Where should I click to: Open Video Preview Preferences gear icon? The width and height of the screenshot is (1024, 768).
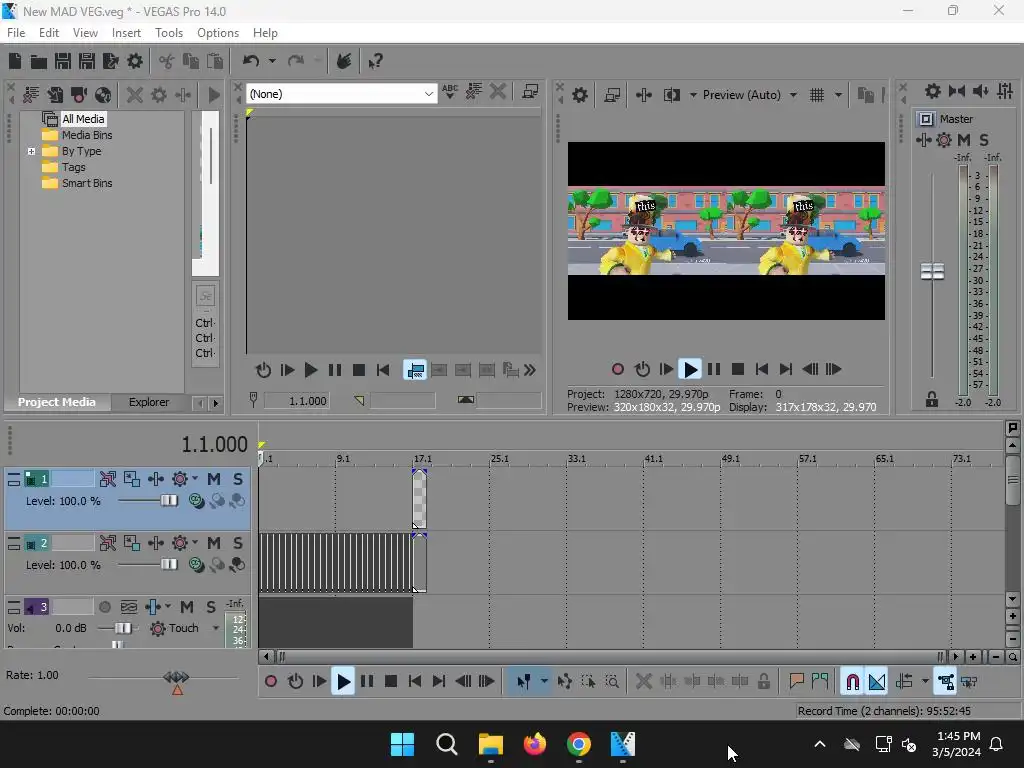click(x=580, y=95)
